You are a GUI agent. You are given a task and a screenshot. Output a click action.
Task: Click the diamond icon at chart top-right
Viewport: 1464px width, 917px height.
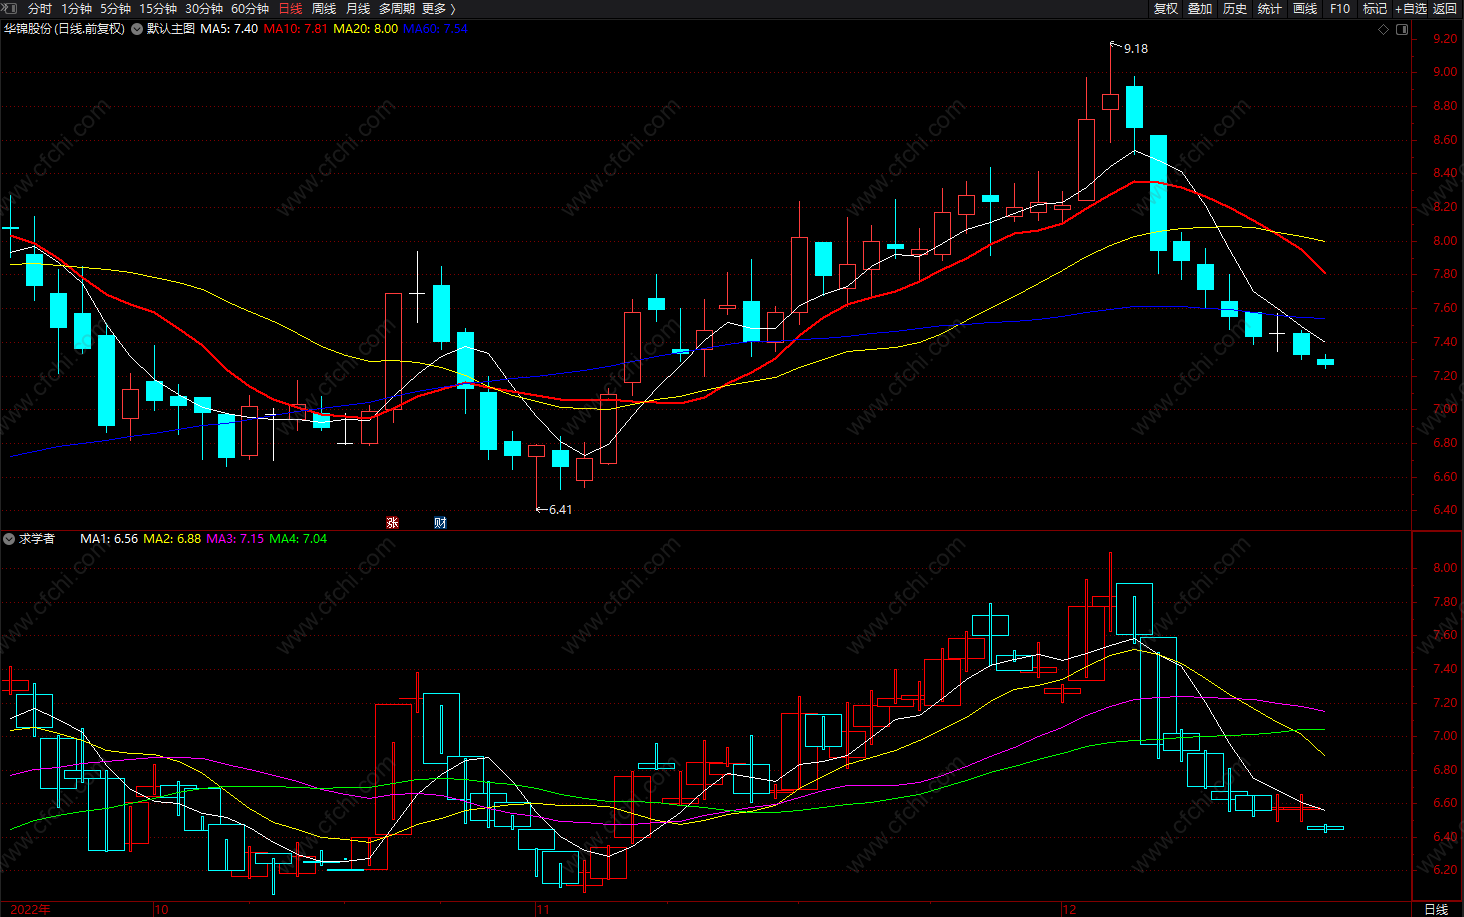[x=1384, y=29]
